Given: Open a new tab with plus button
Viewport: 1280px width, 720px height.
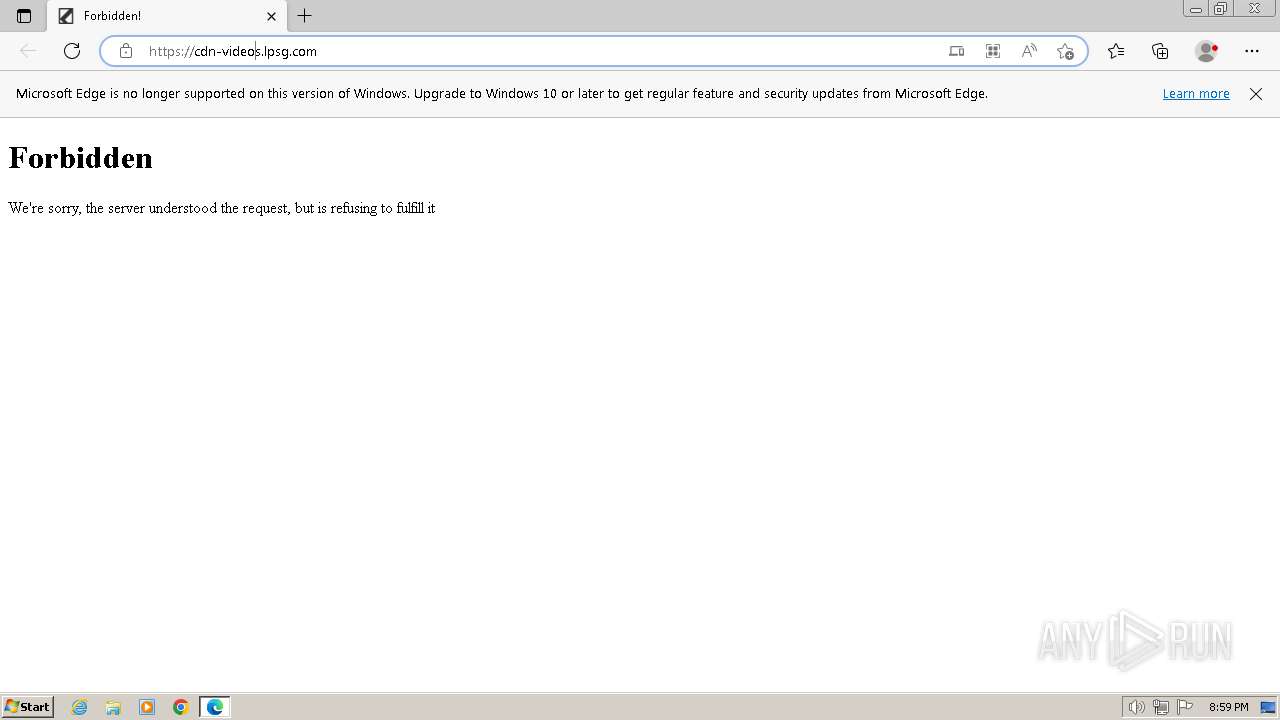Looking at the screenshot, I should [305, 16].
